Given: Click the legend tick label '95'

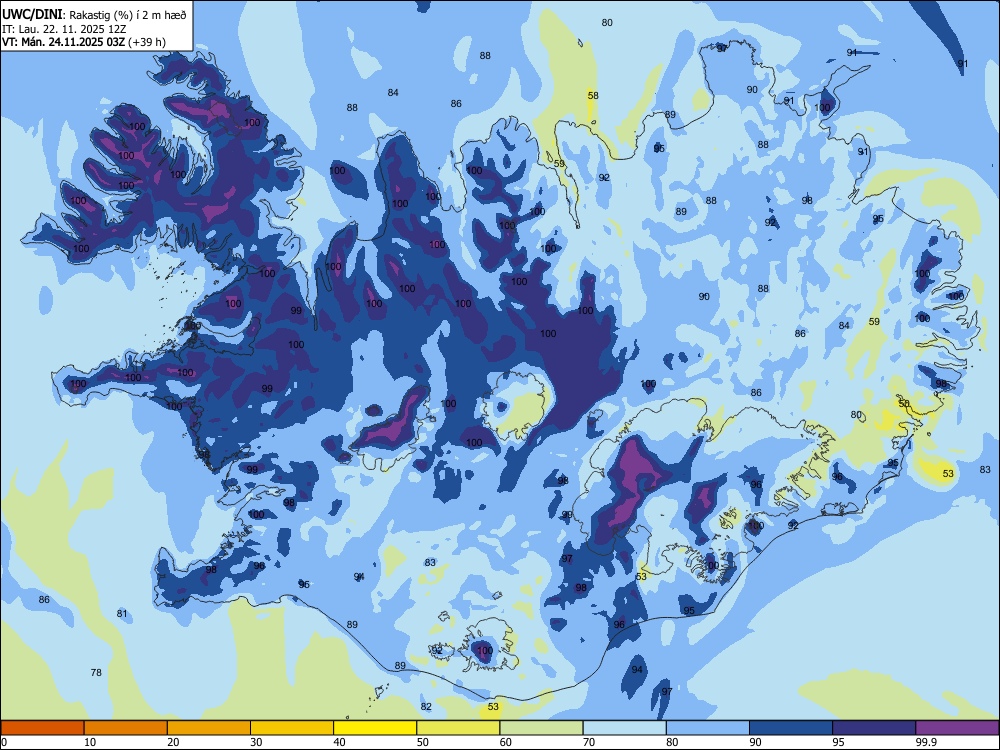Looking at the screenshot, I should [839, 742].
